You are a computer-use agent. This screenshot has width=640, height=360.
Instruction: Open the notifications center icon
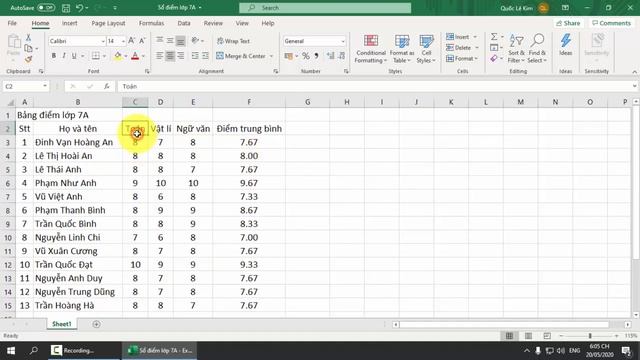626,351
